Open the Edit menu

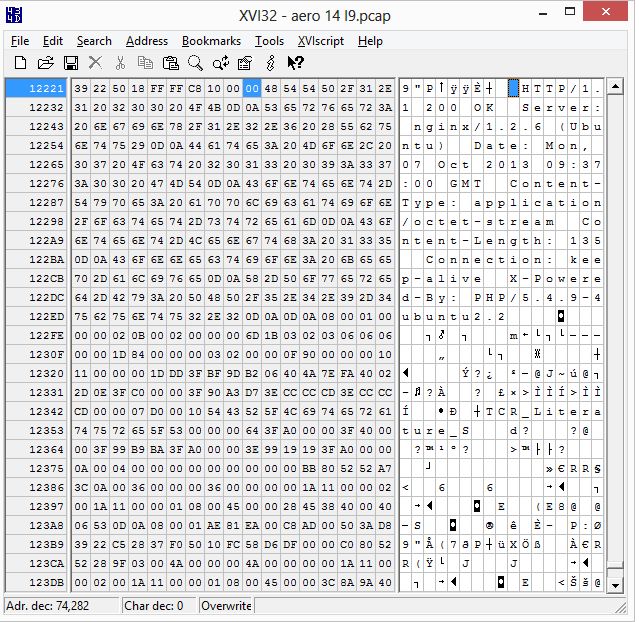(53, 41)
